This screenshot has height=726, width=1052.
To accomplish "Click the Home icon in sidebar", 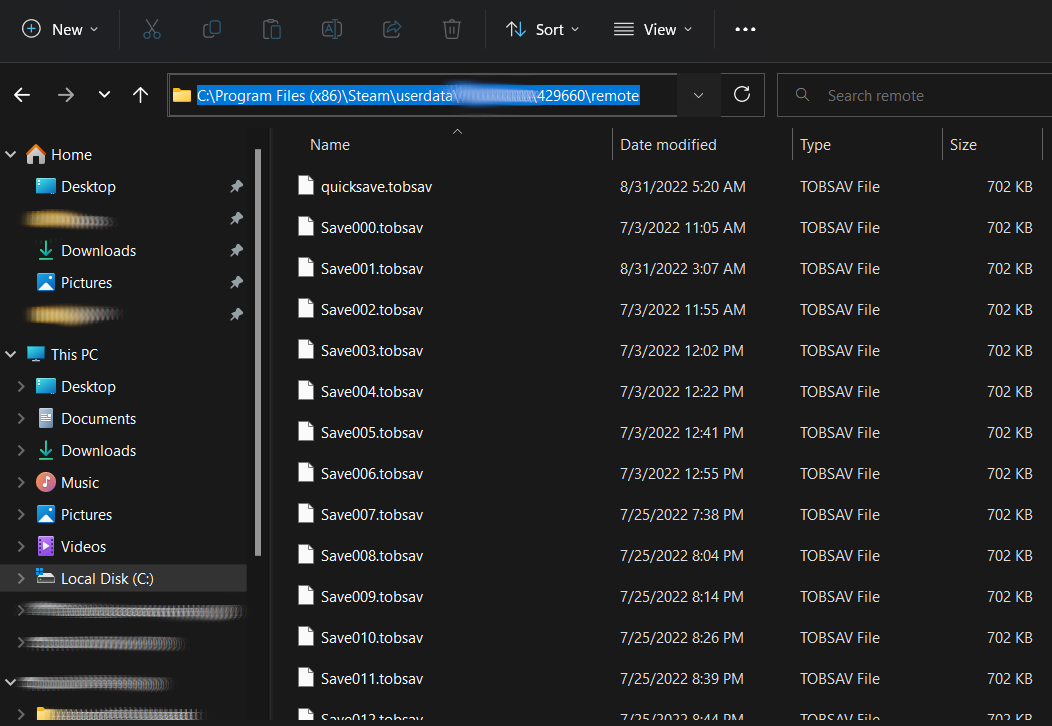I will tap(36, 154).
